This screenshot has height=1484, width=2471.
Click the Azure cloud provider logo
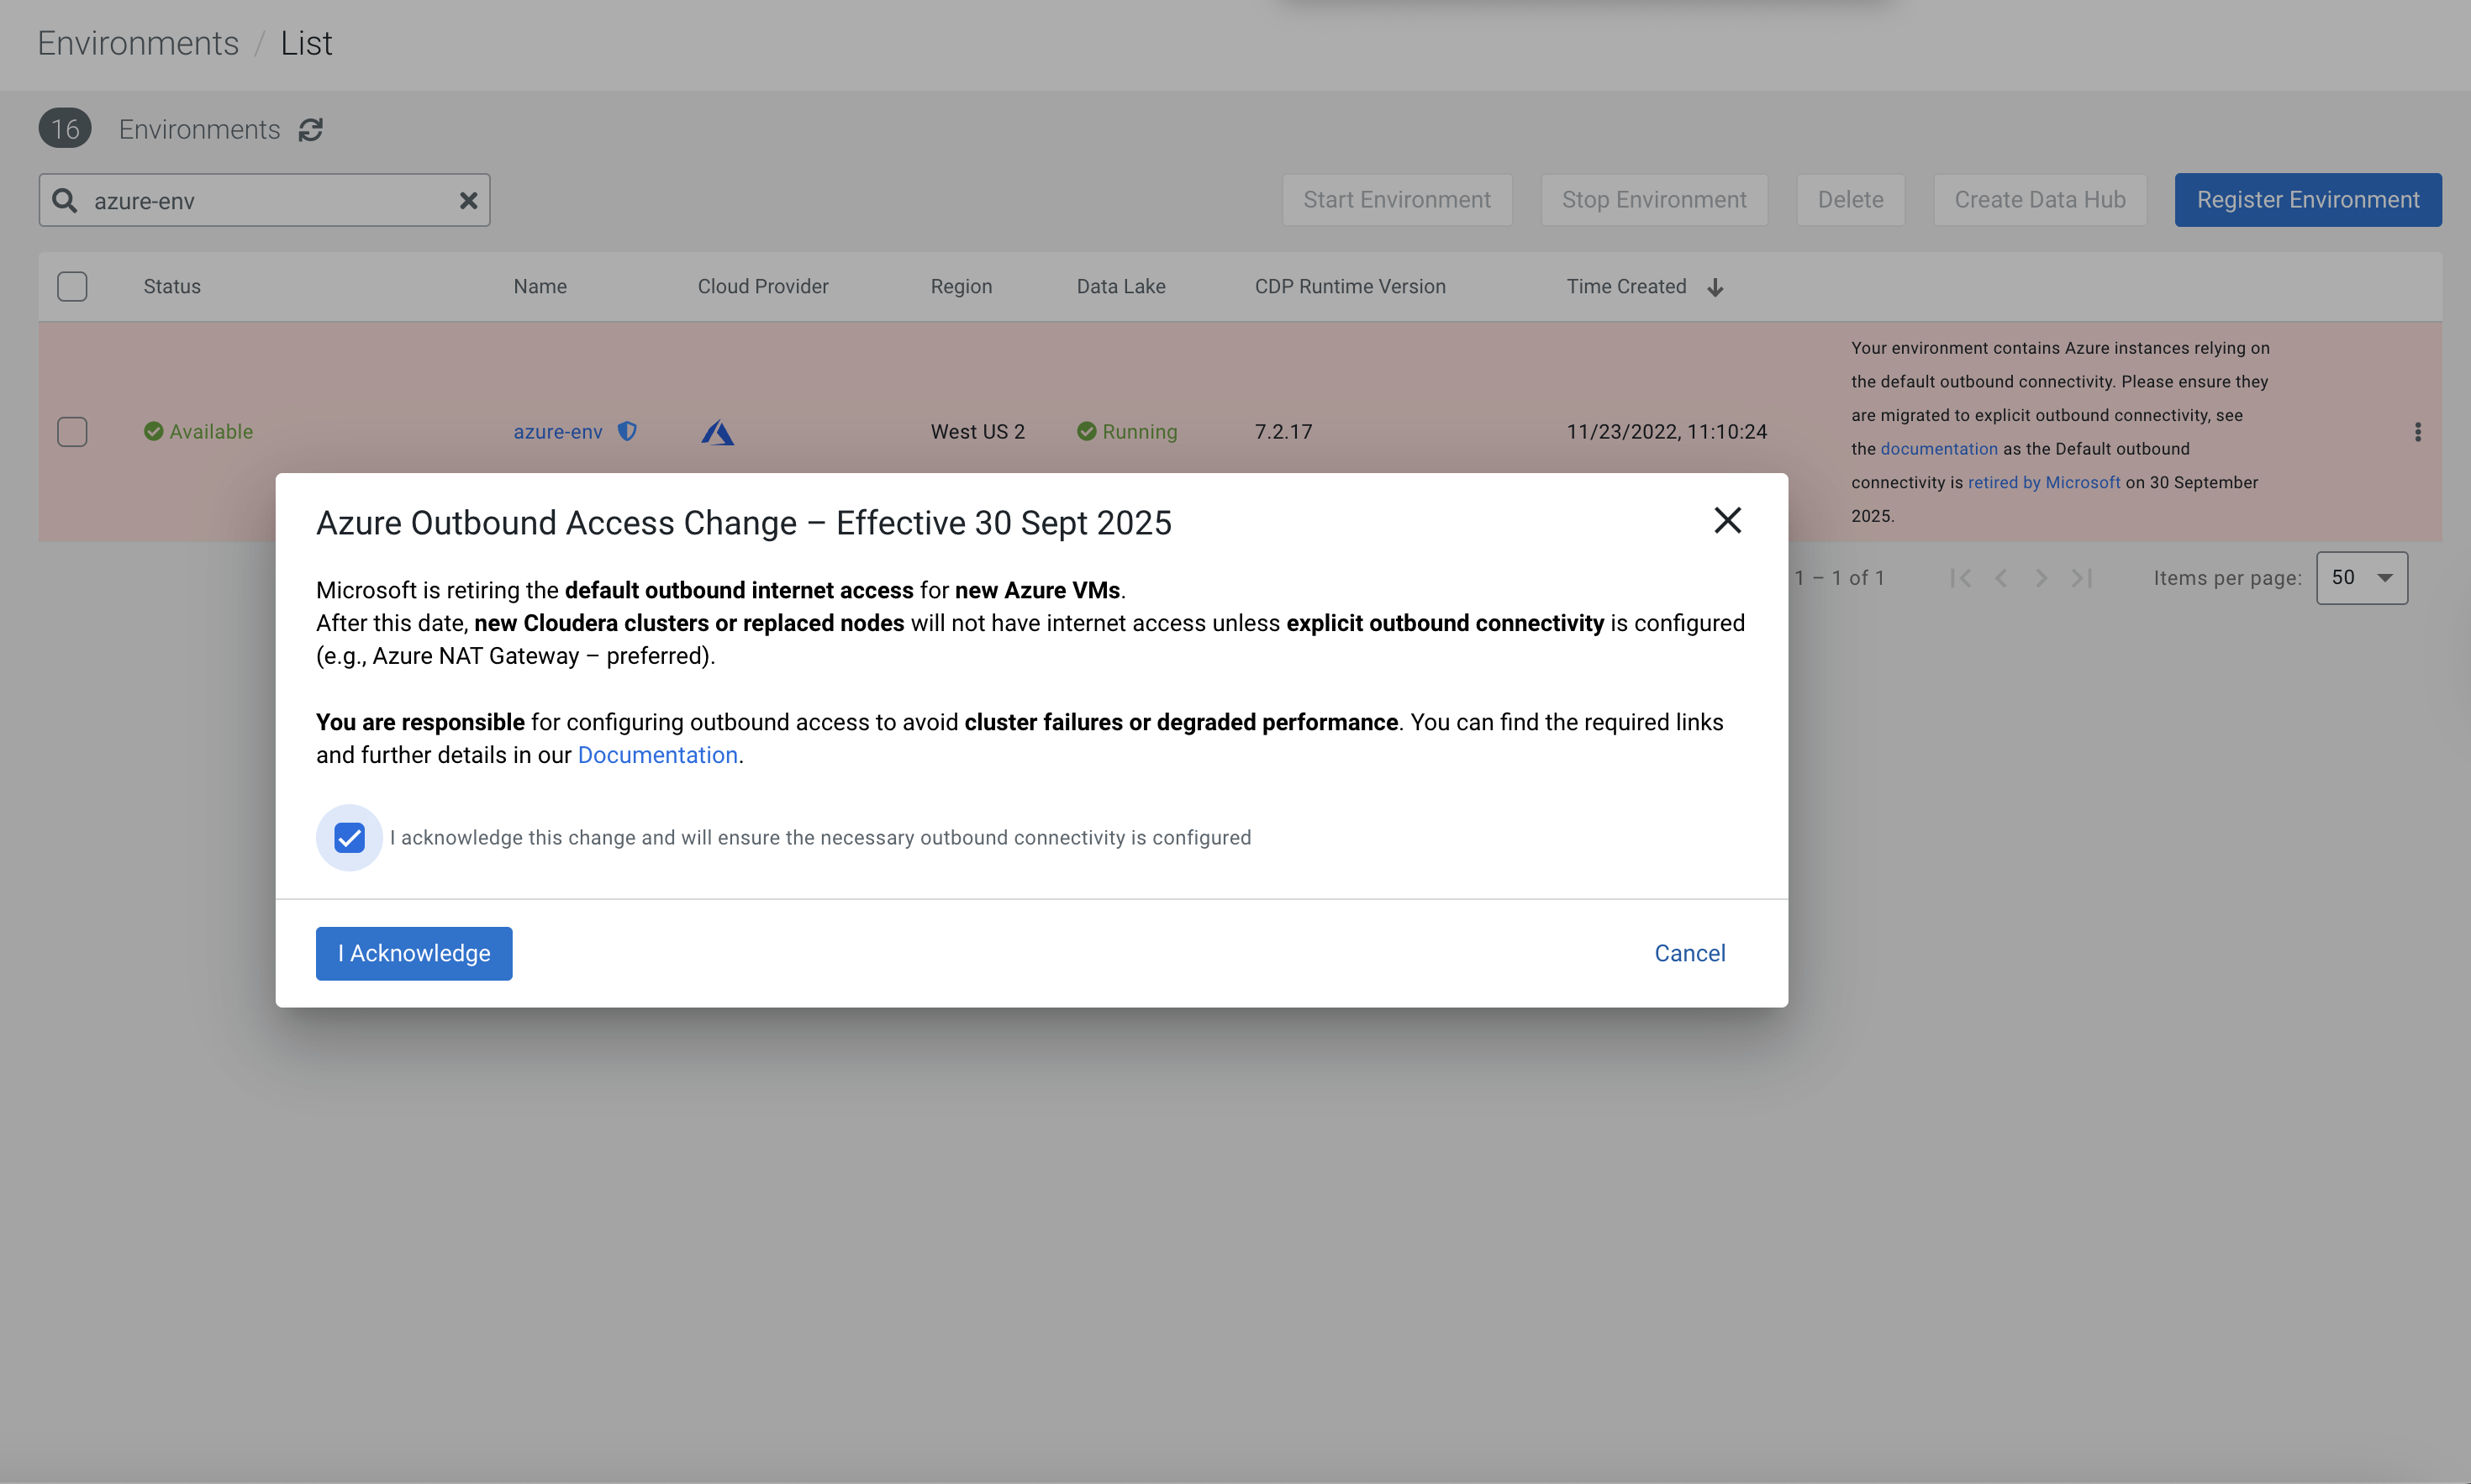(x=717, y=432)
